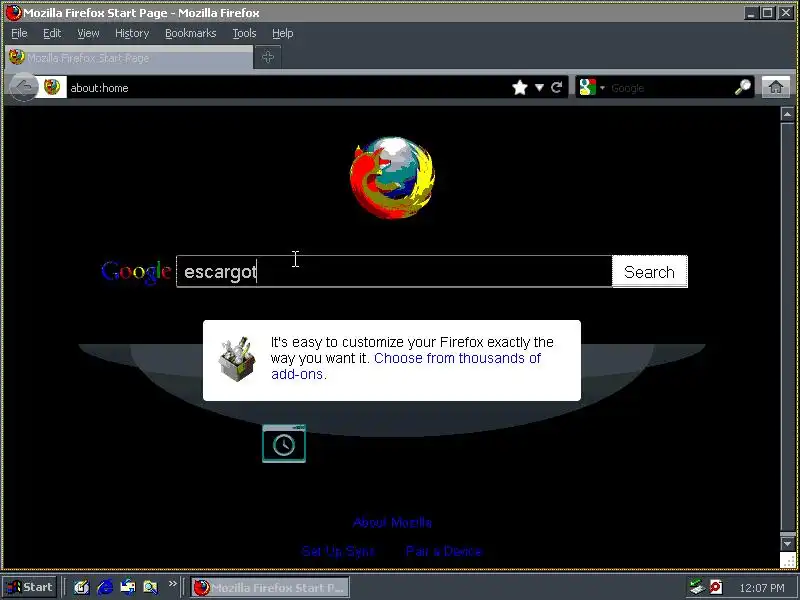
Task: Click the vertical scrollbar down arrow
Action: pos(787,543)
